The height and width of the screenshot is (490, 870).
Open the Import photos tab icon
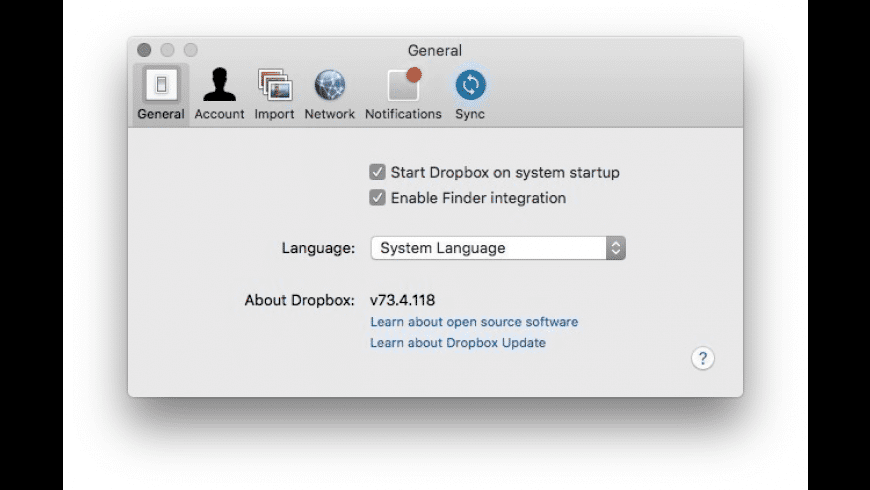(275, 85)
